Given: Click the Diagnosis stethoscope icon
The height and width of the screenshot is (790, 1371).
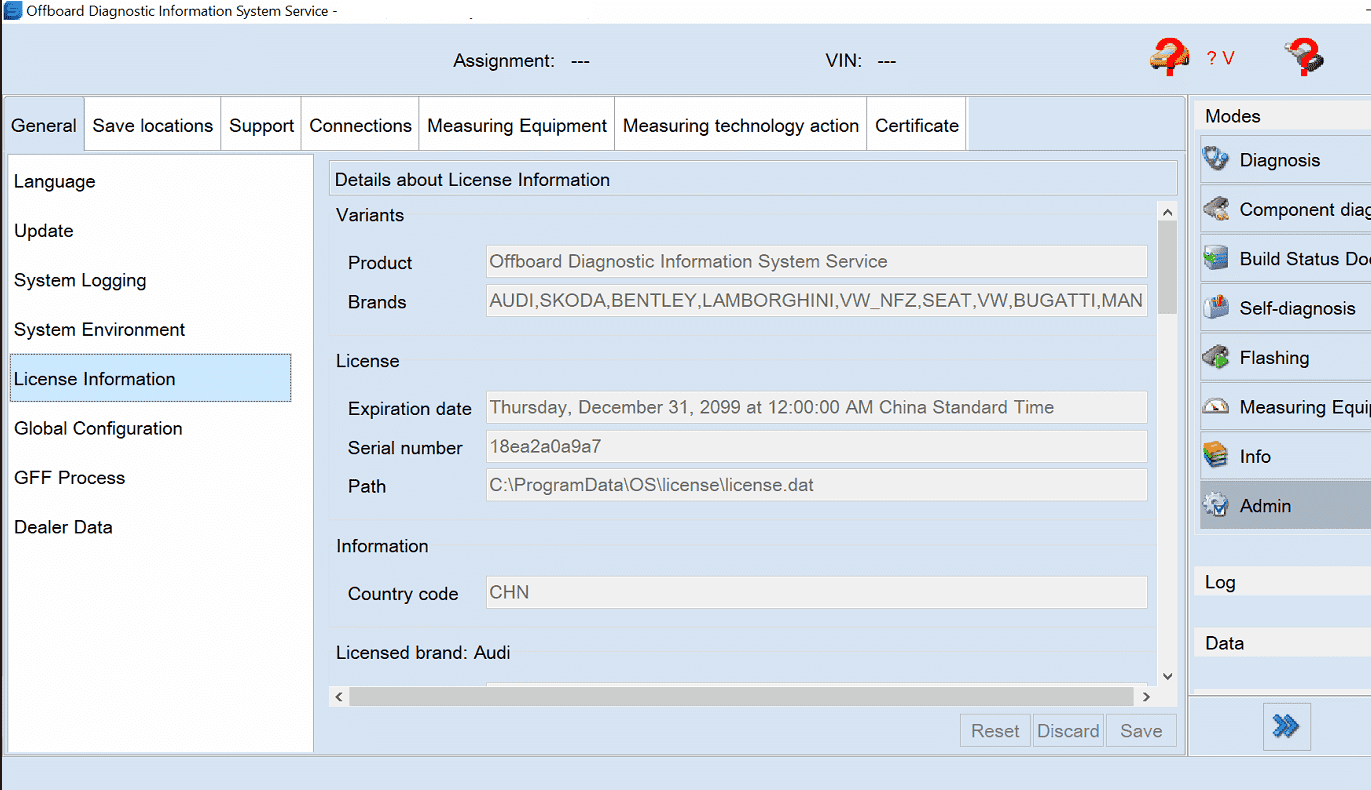Looking at the screenshot, I should pos(1216,160).
